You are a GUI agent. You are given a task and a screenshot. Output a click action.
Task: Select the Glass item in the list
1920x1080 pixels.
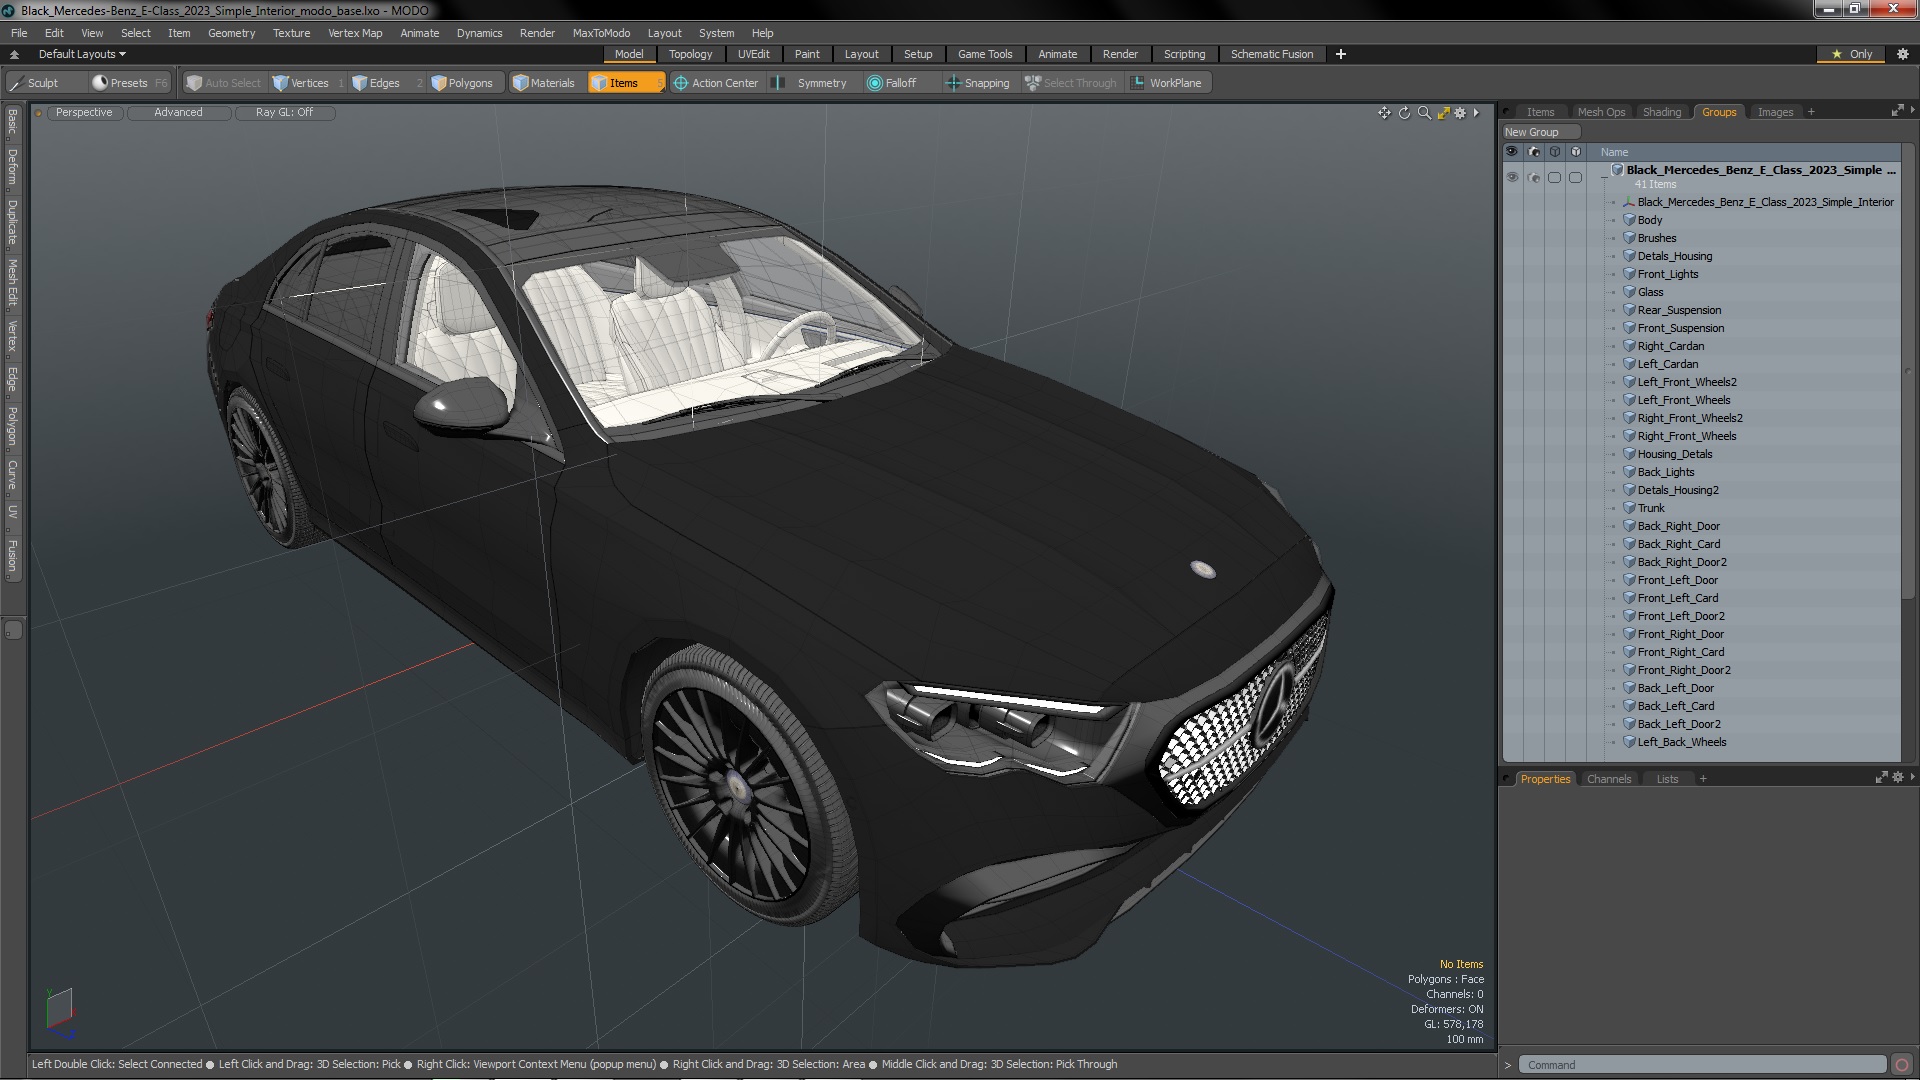click(x=1650, y=292)
